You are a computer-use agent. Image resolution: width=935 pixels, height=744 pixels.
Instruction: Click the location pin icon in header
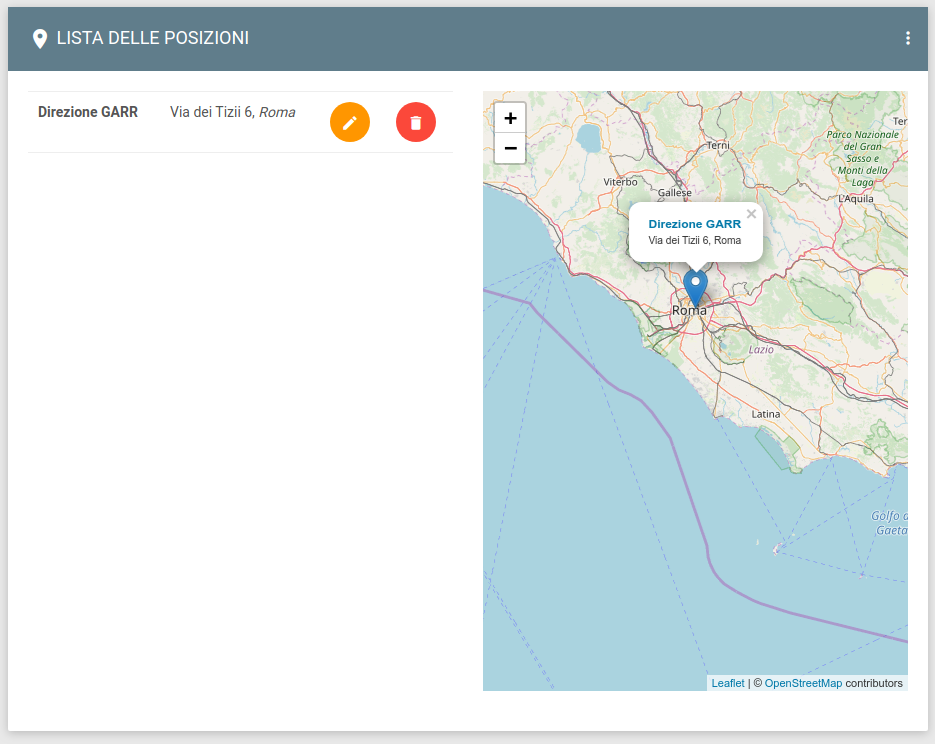click(40, 39)
